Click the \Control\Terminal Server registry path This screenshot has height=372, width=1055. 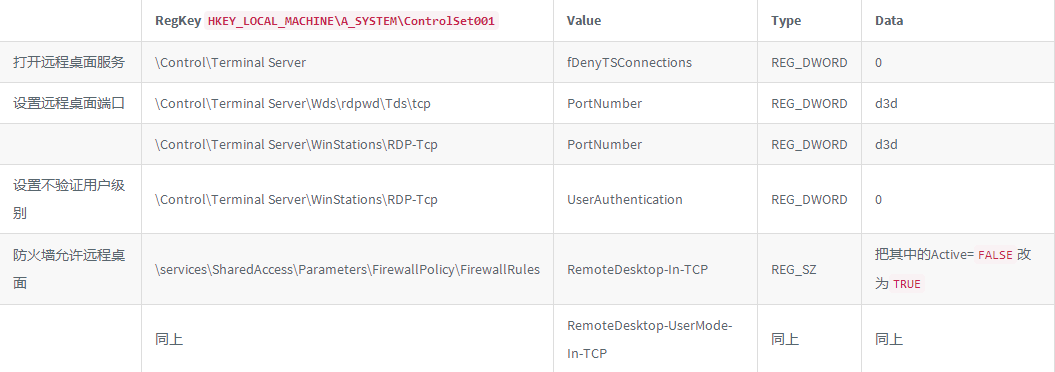pyautogui.click(x=230, y=63)
